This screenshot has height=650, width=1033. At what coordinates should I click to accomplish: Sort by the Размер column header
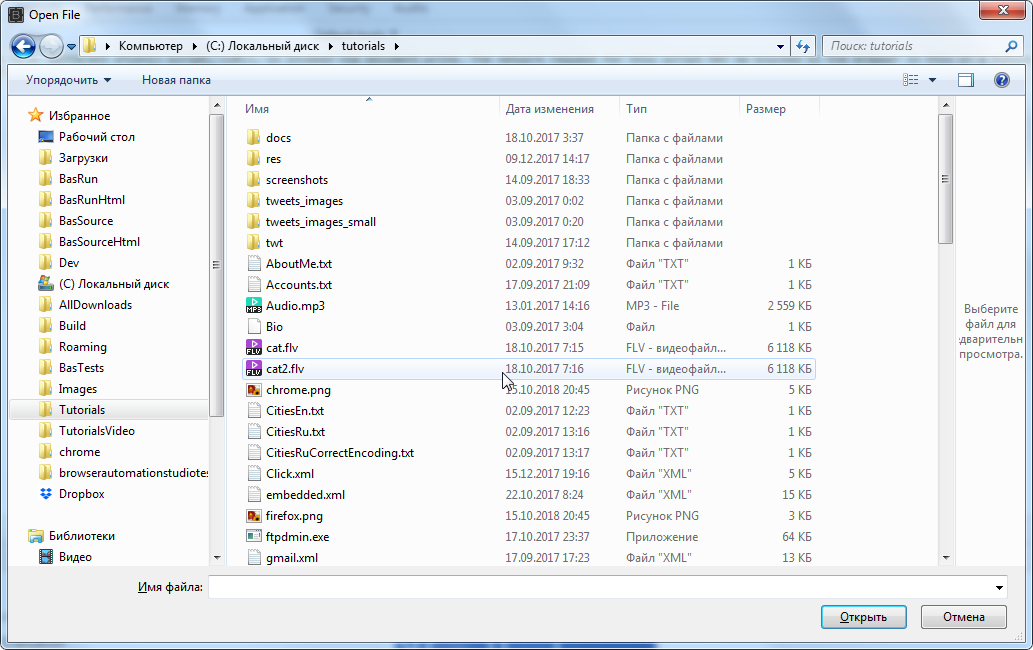coord(765,109)
